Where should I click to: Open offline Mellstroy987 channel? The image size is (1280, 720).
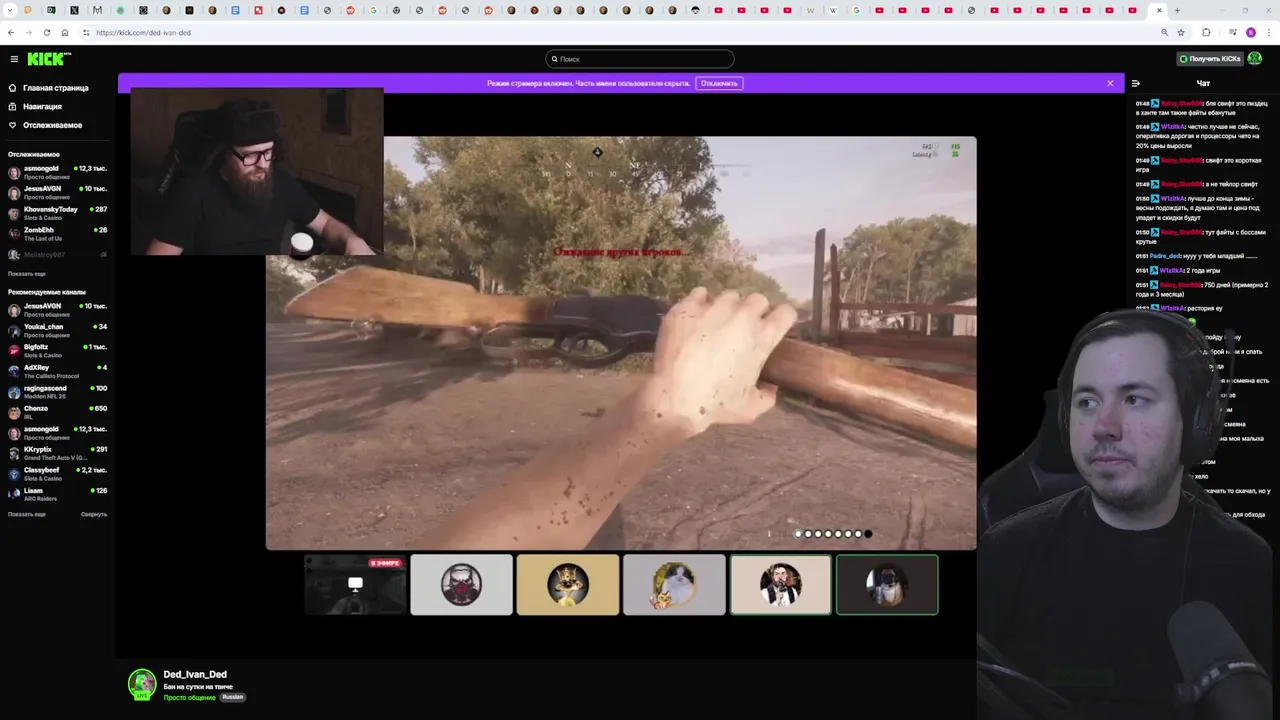(58, 255)
